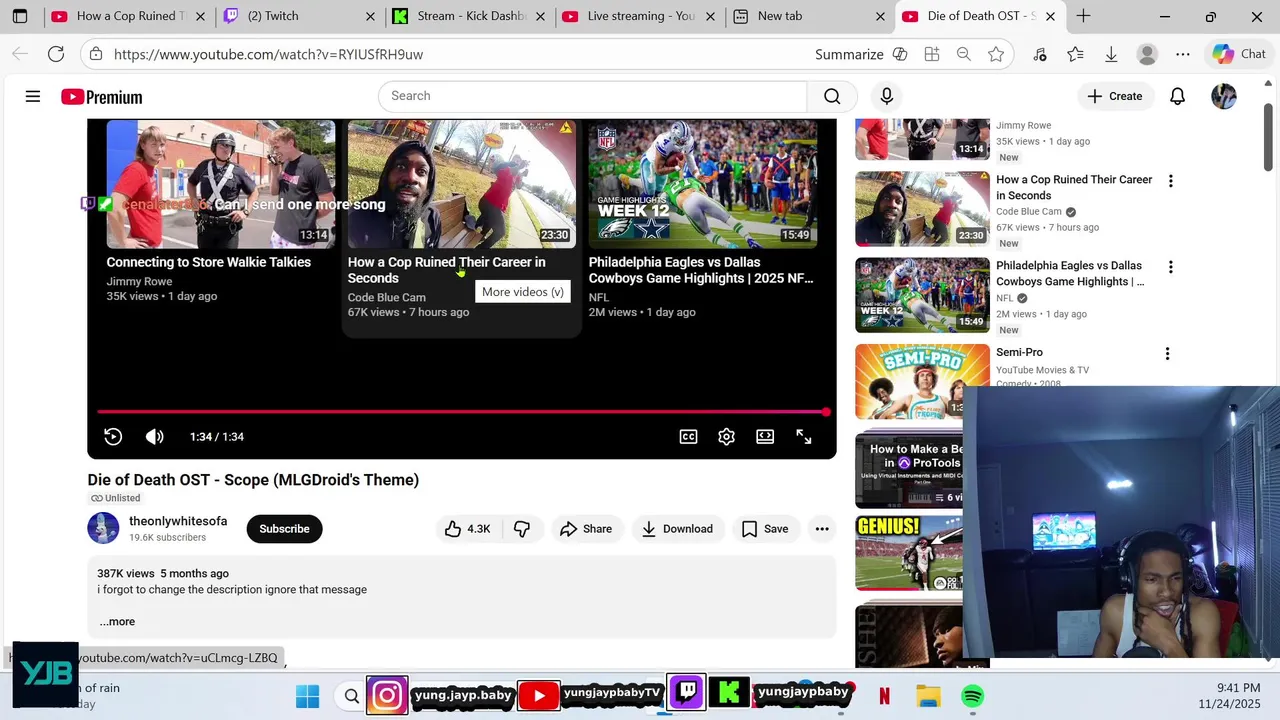Image resolution: width=1280 pixels, height=720 pixels.
Task: Mute the video volume icon
Action: click(154, 437)
